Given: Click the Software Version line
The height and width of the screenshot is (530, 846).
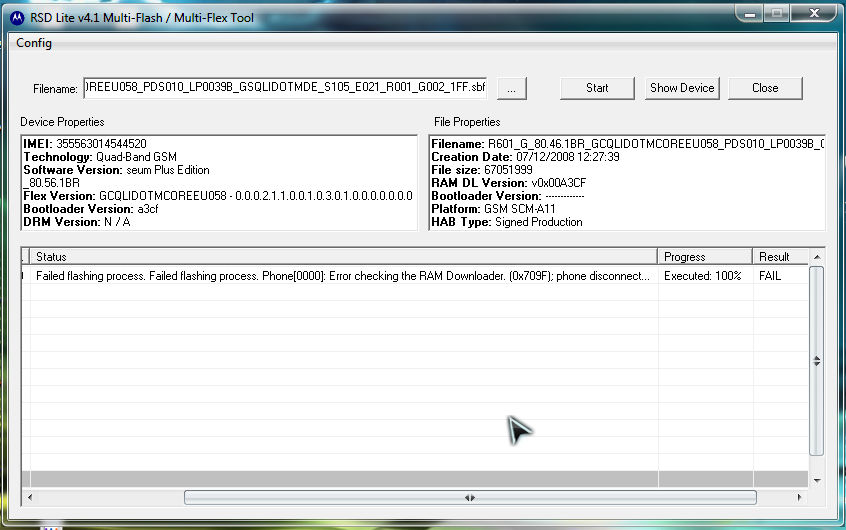Looking at the screenshot, I should pos(117,170).
